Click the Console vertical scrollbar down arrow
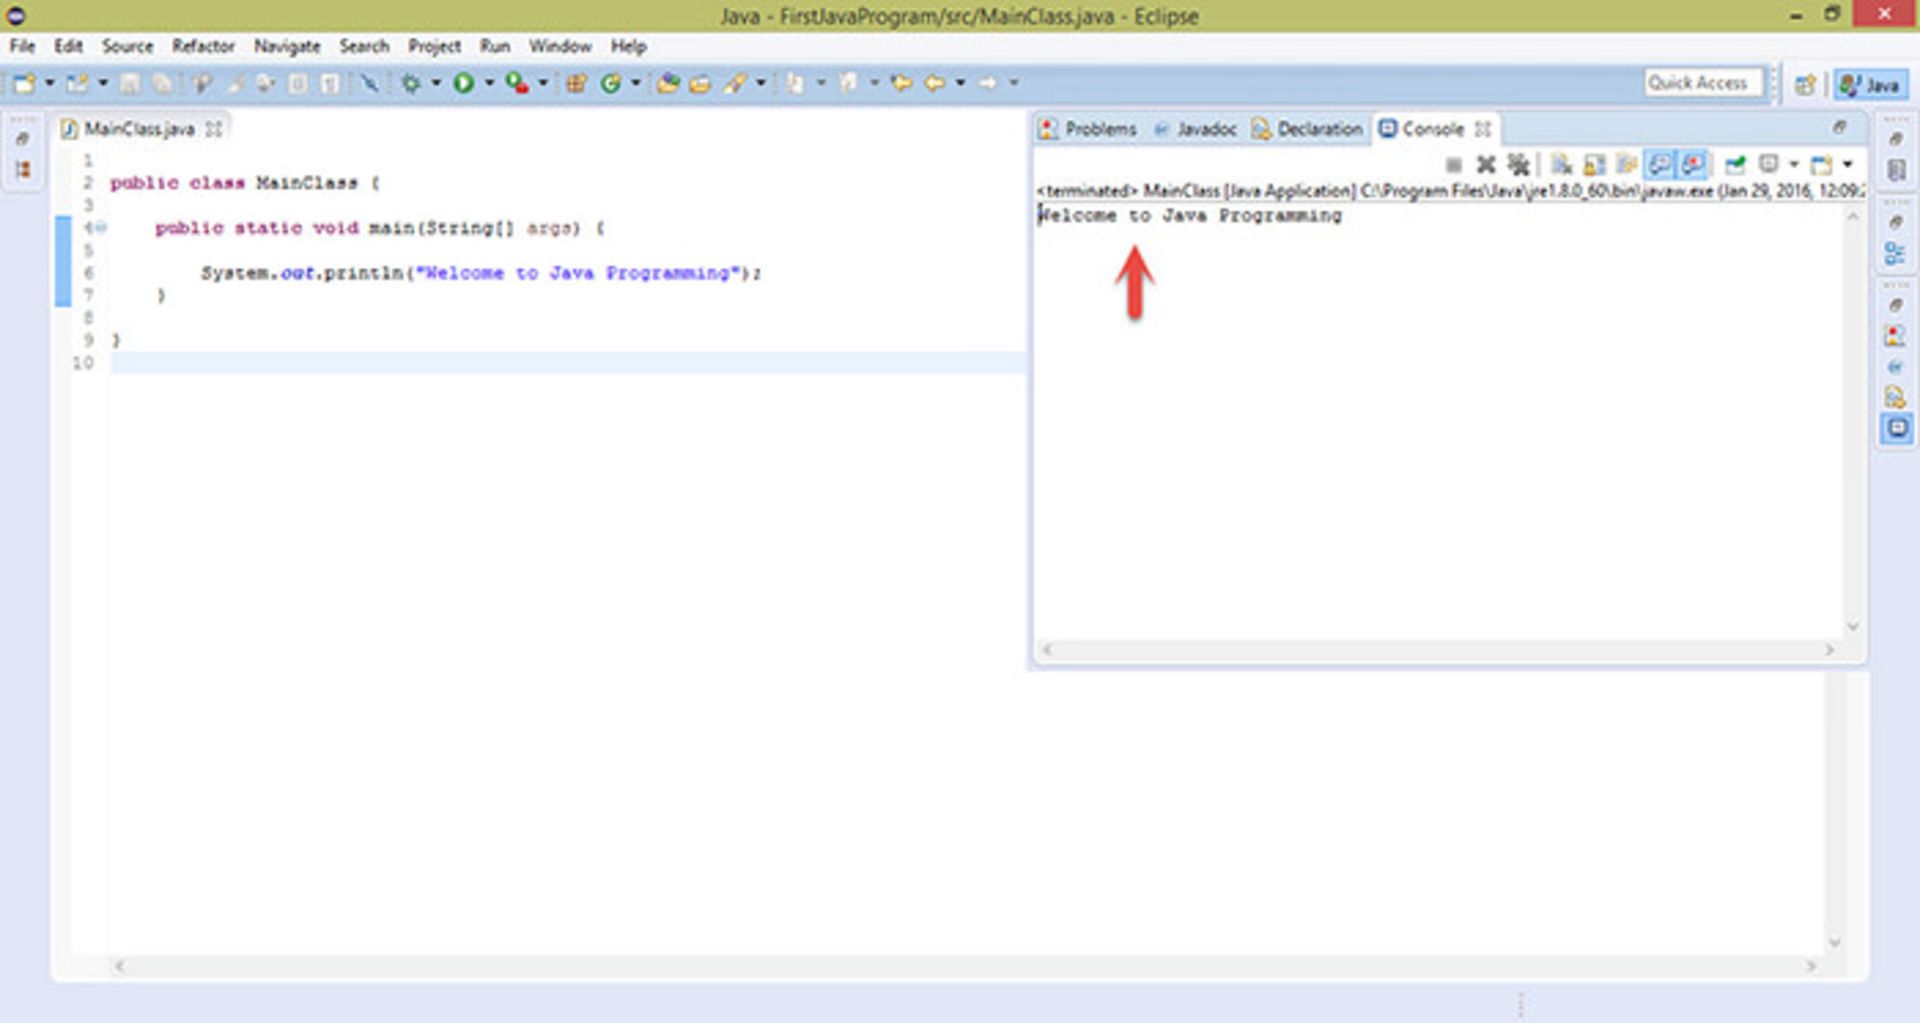 [1852, 627]
